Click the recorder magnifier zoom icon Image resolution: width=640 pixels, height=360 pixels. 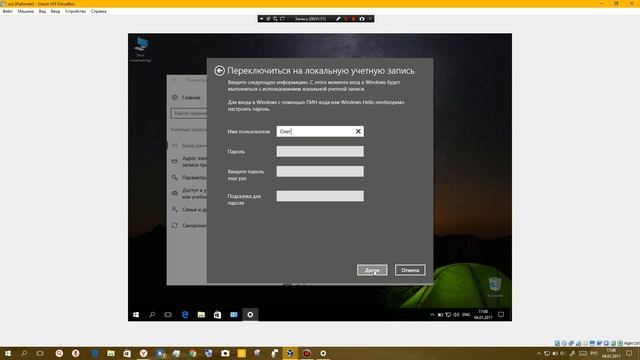(x=276, y=19)
